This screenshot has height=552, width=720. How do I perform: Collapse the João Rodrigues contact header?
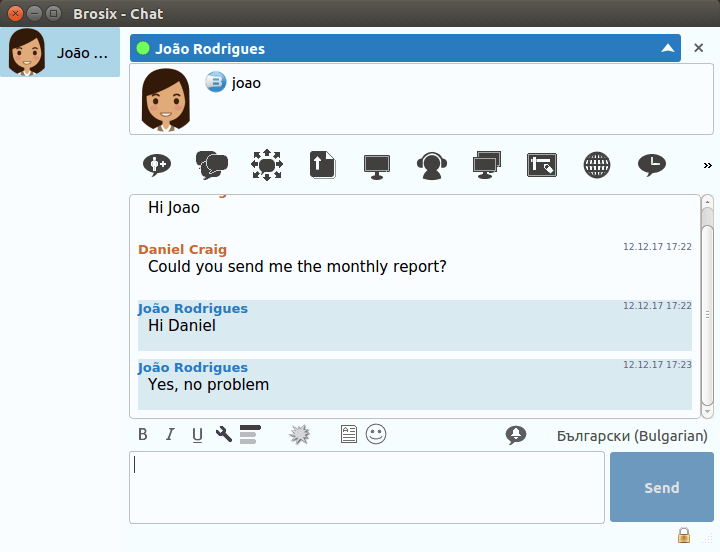pyautogui.click(x=668, y=48)
